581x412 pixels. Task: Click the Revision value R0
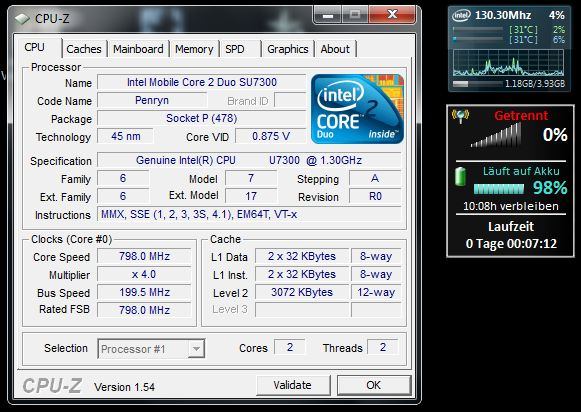[x=375, y=196]
